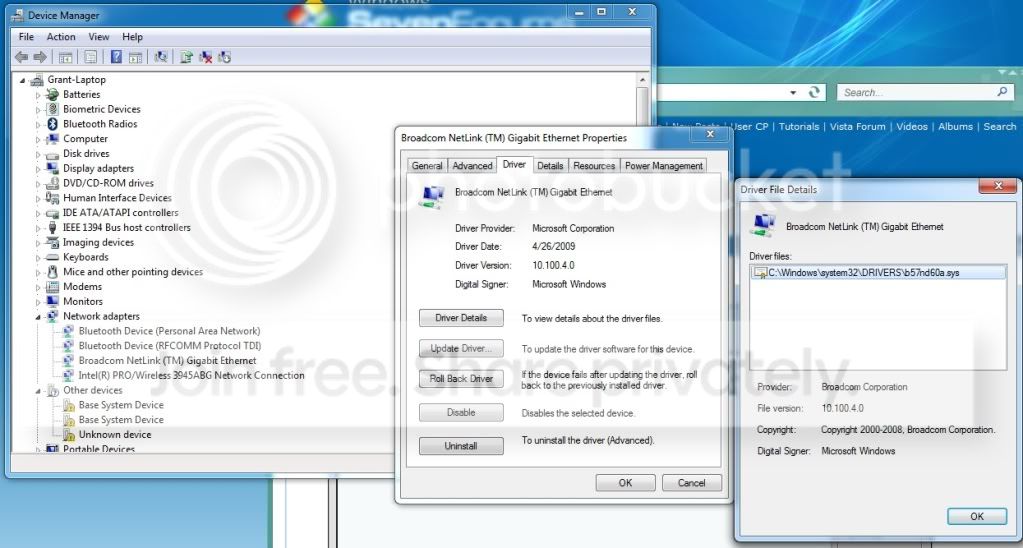
Task: Switch to the Power Management tab
Action: [664, 166]
